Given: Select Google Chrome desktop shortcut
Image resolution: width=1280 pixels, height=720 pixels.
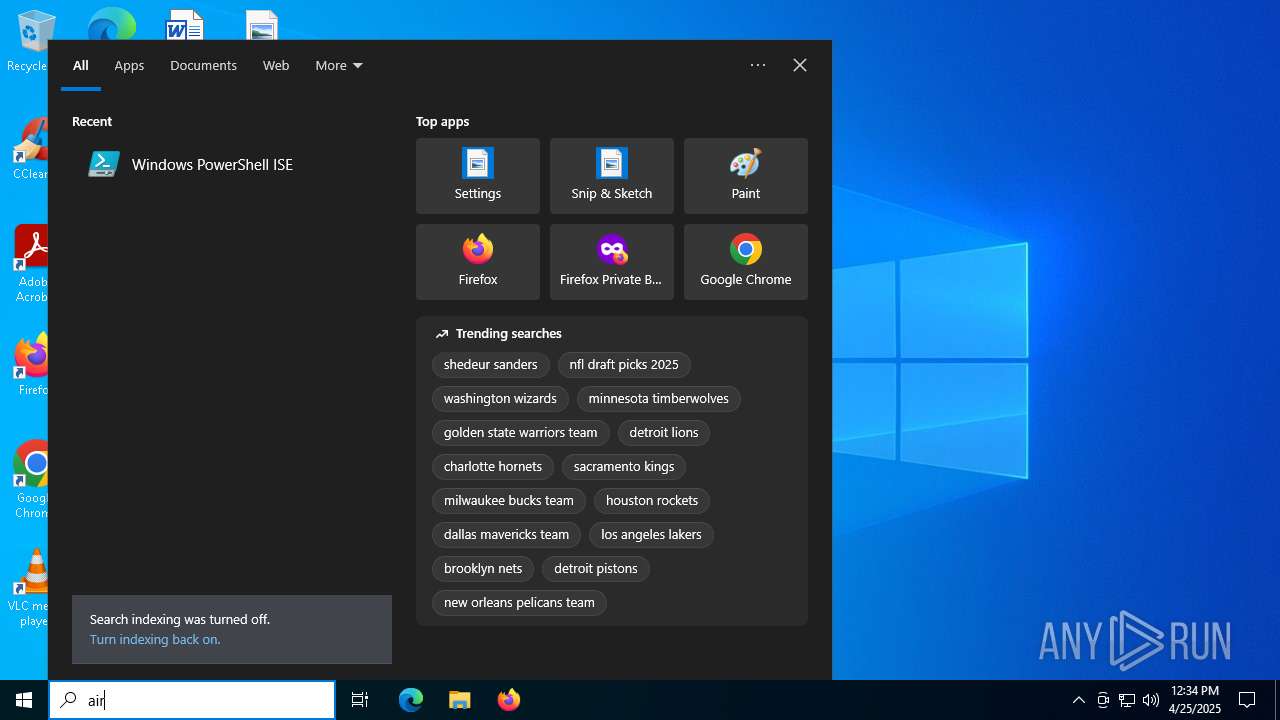Looking at the screenshot, I should pyautogui.click(x=32, y=480).
